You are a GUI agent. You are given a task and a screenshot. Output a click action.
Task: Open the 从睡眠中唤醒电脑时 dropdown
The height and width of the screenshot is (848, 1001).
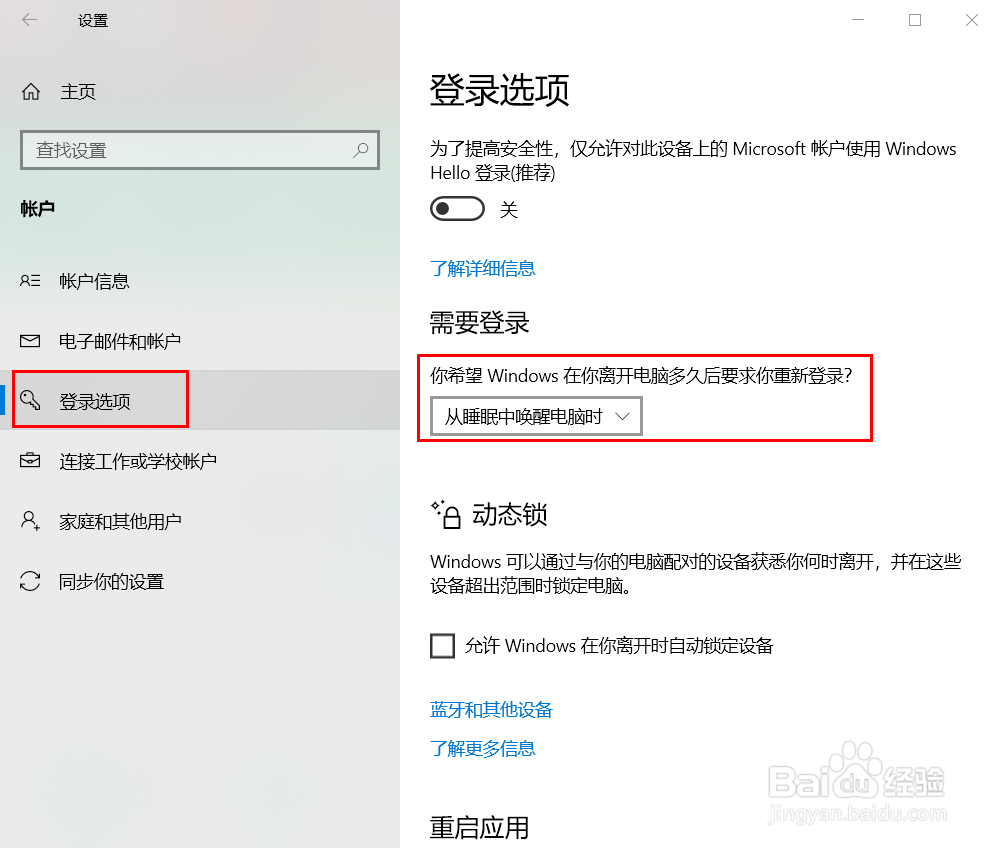point(536,416)
